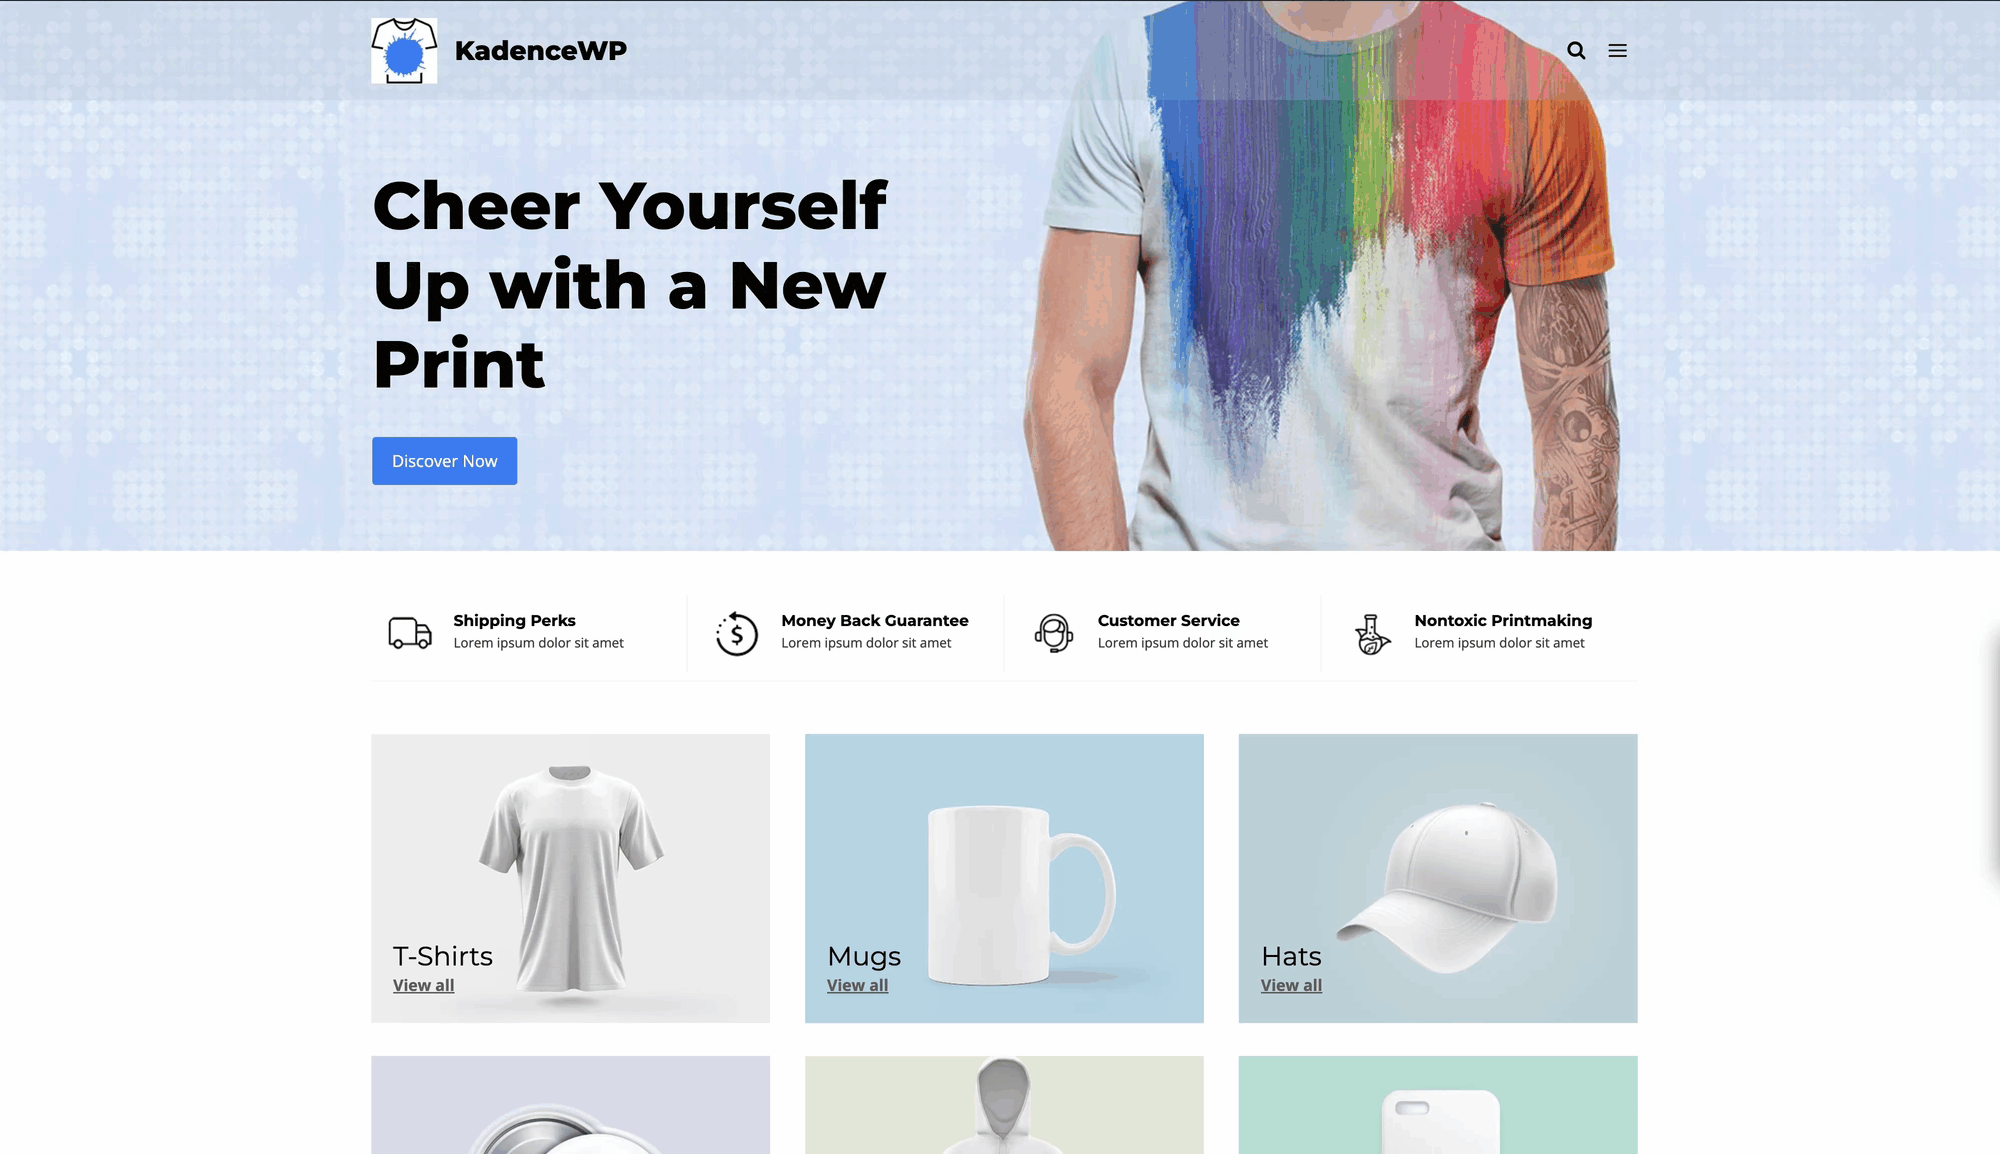Open View all under T-Shirts
This screenshot has width=2000, height=1154.
point(423,985)
